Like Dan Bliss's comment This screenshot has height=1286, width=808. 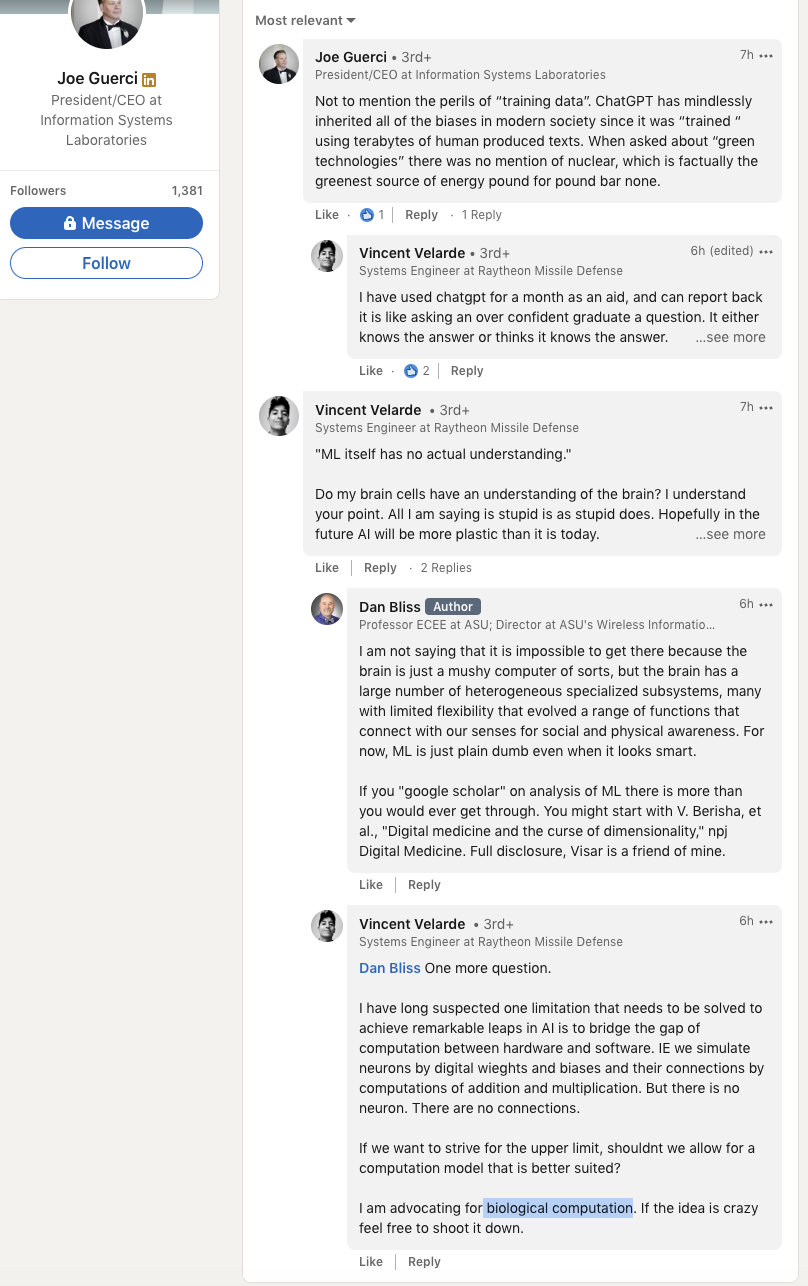click(x=371, y=885)
